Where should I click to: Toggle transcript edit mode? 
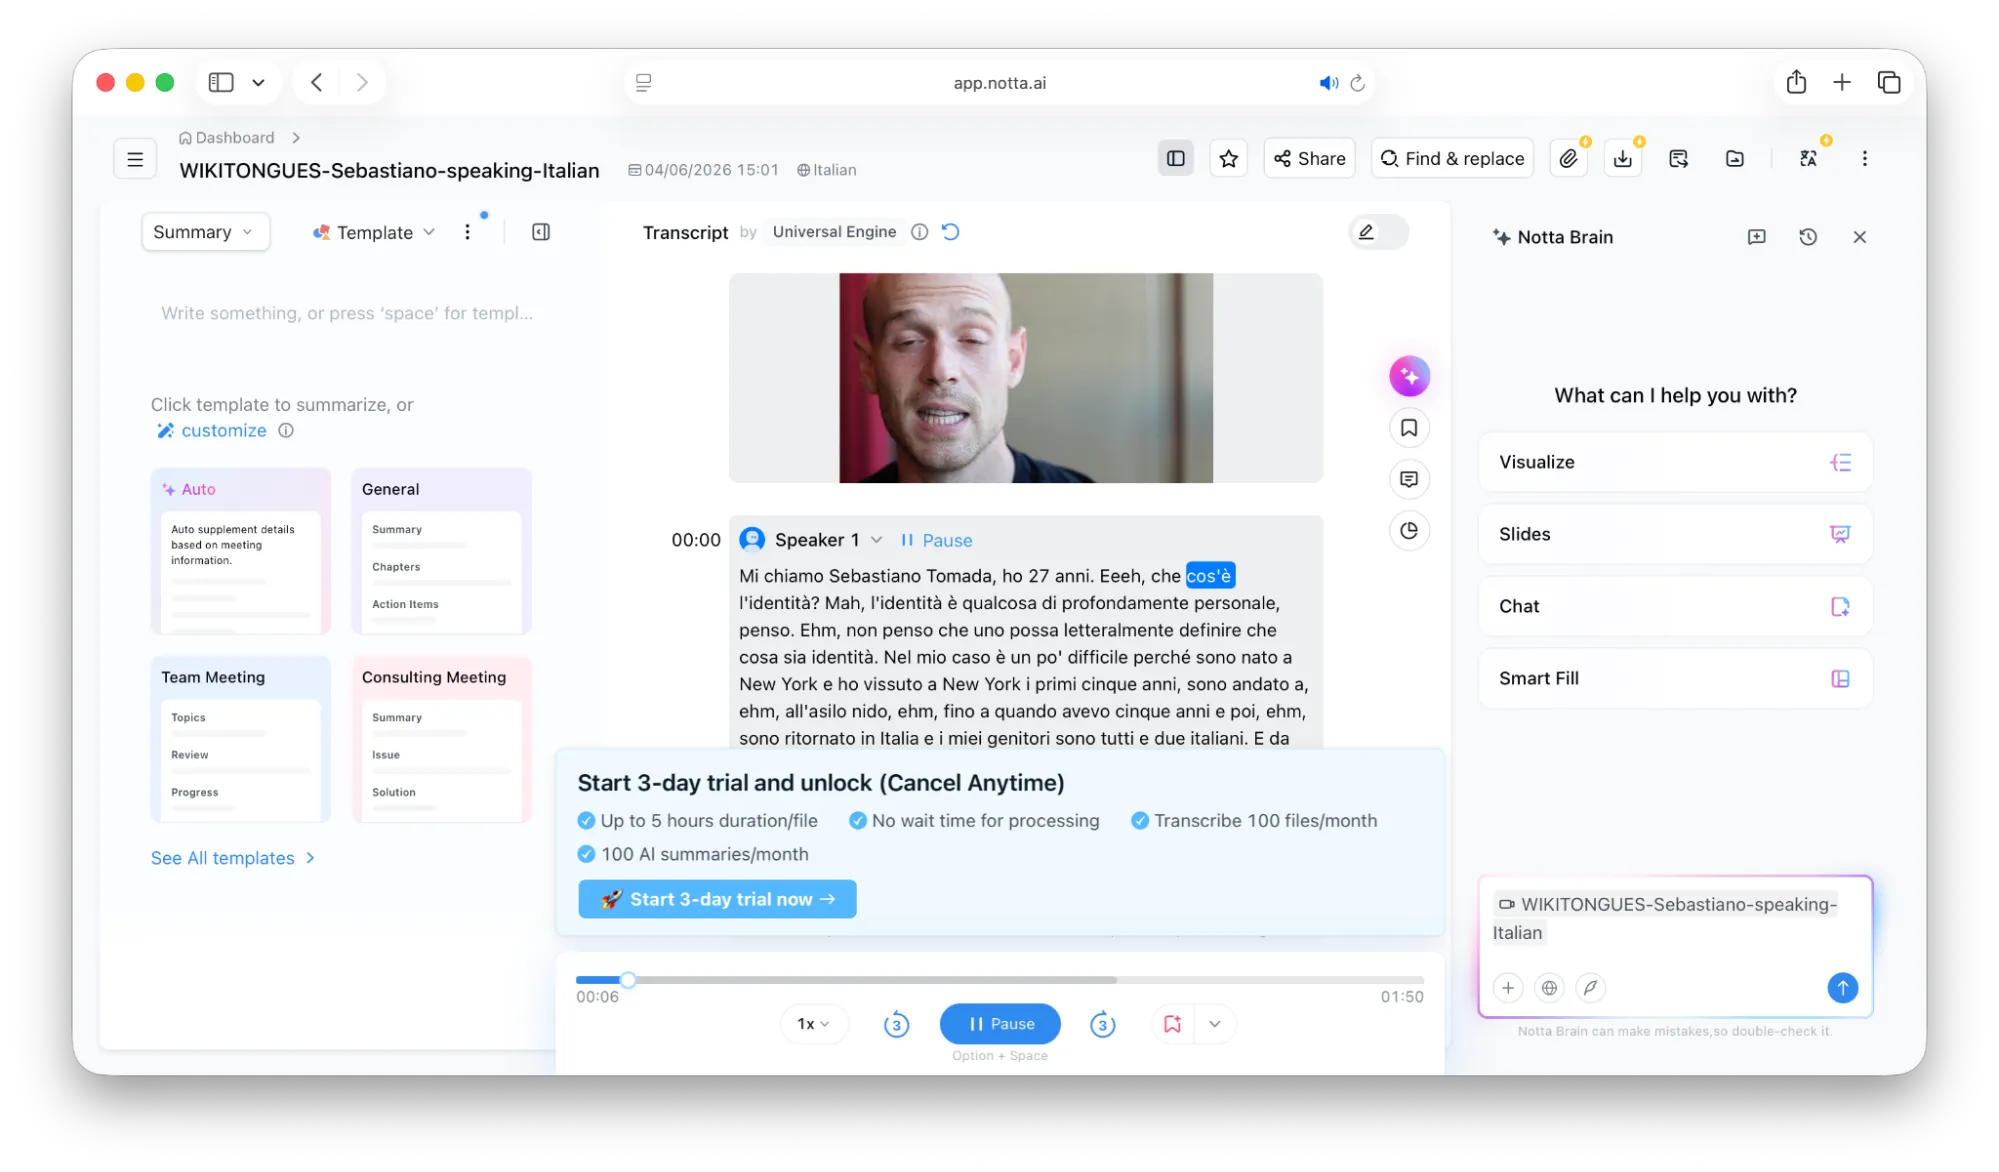coord(1378,232)
